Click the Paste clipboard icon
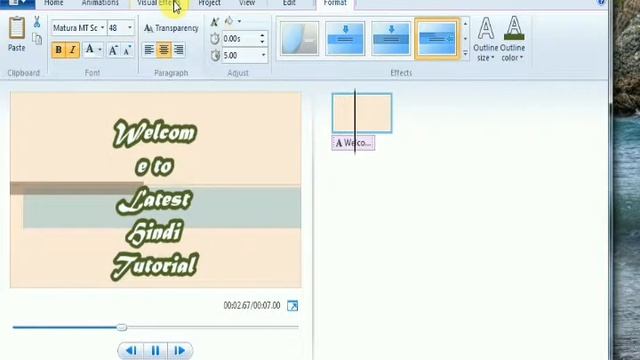This screenshot has width=640, height=360. coord(17,28)
